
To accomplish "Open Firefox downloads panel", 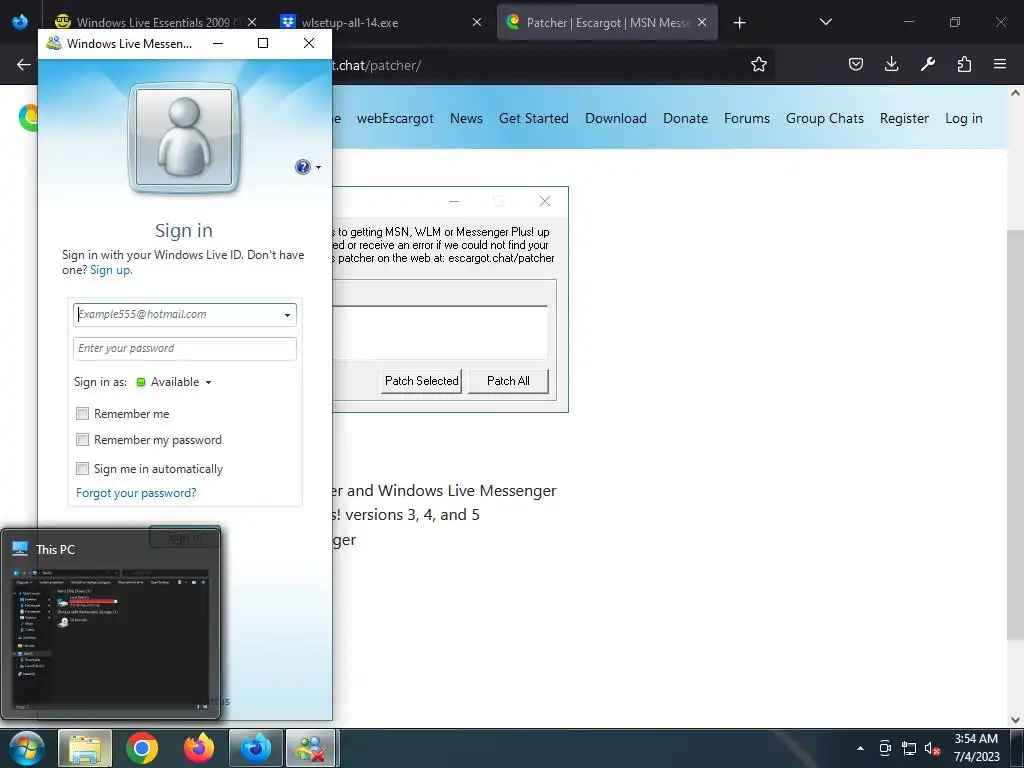I will (x=891, y=64).
